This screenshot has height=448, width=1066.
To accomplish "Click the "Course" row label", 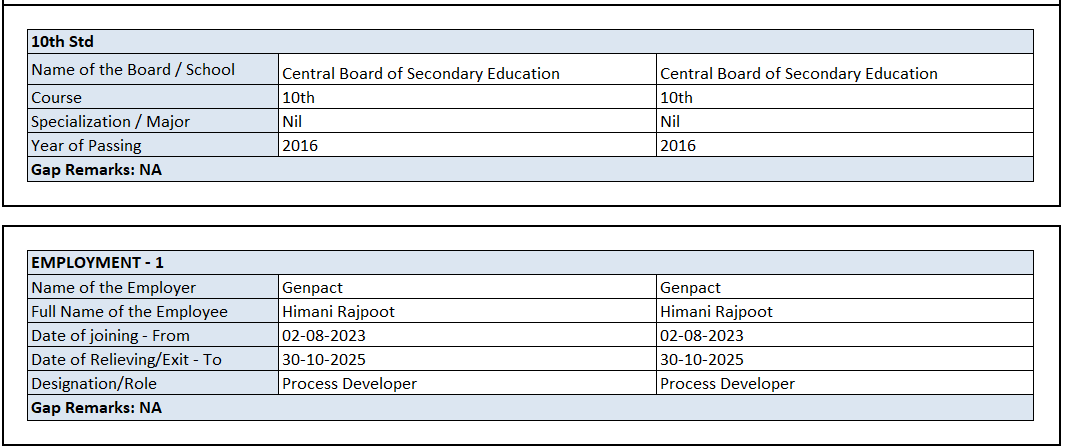I will coord(57,98).
